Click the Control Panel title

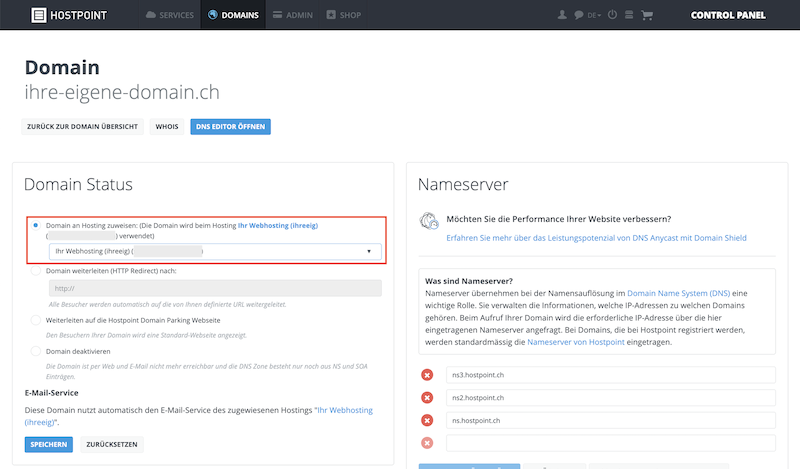pyautogui.click(x=728, y=15)
